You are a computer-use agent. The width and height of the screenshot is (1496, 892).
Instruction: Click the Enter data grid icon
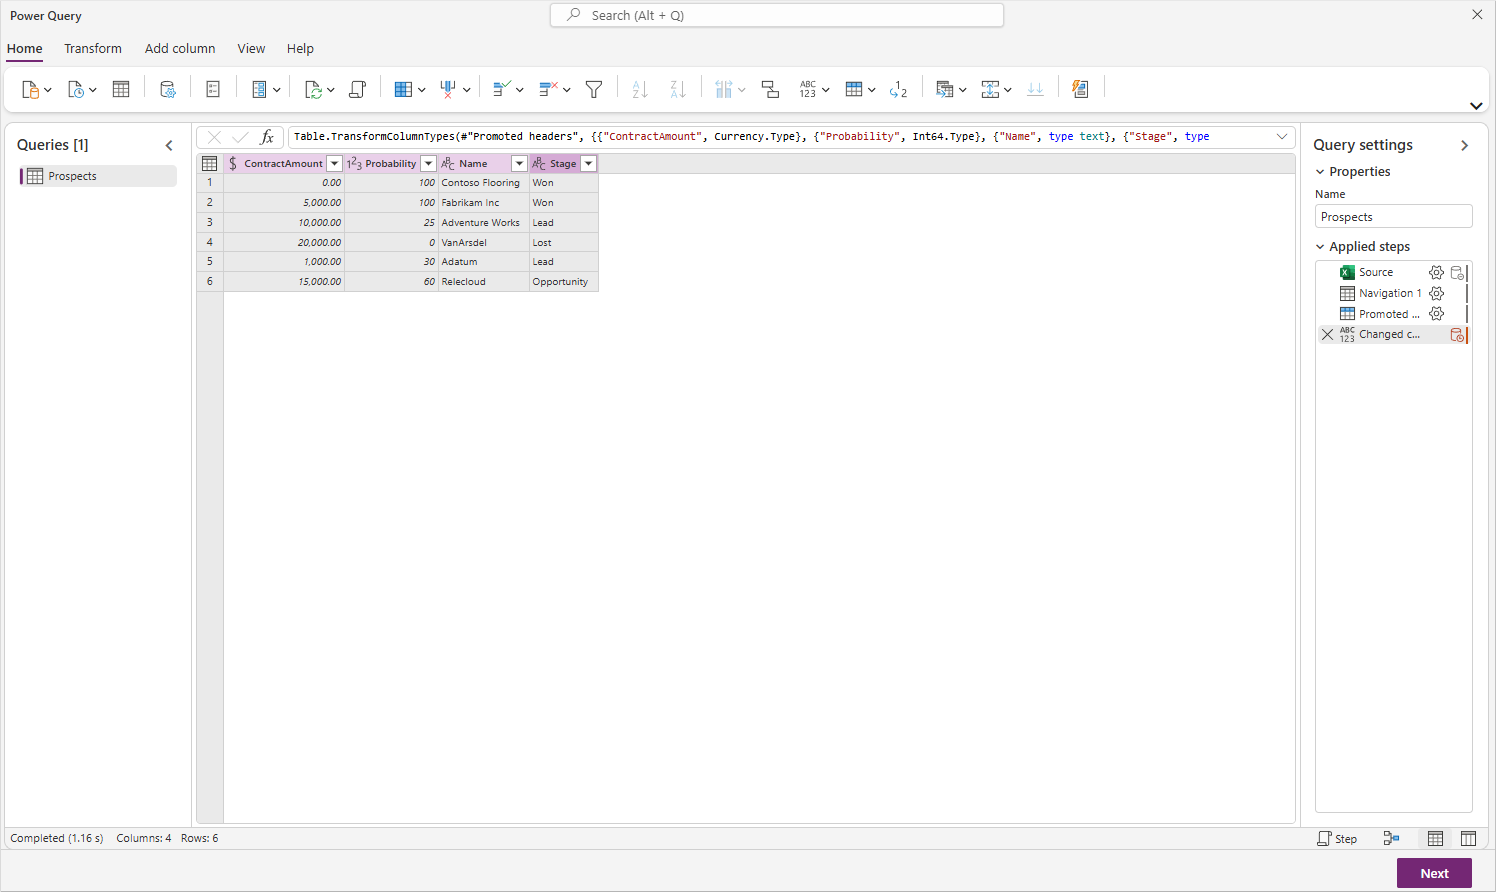pos(121,89)
